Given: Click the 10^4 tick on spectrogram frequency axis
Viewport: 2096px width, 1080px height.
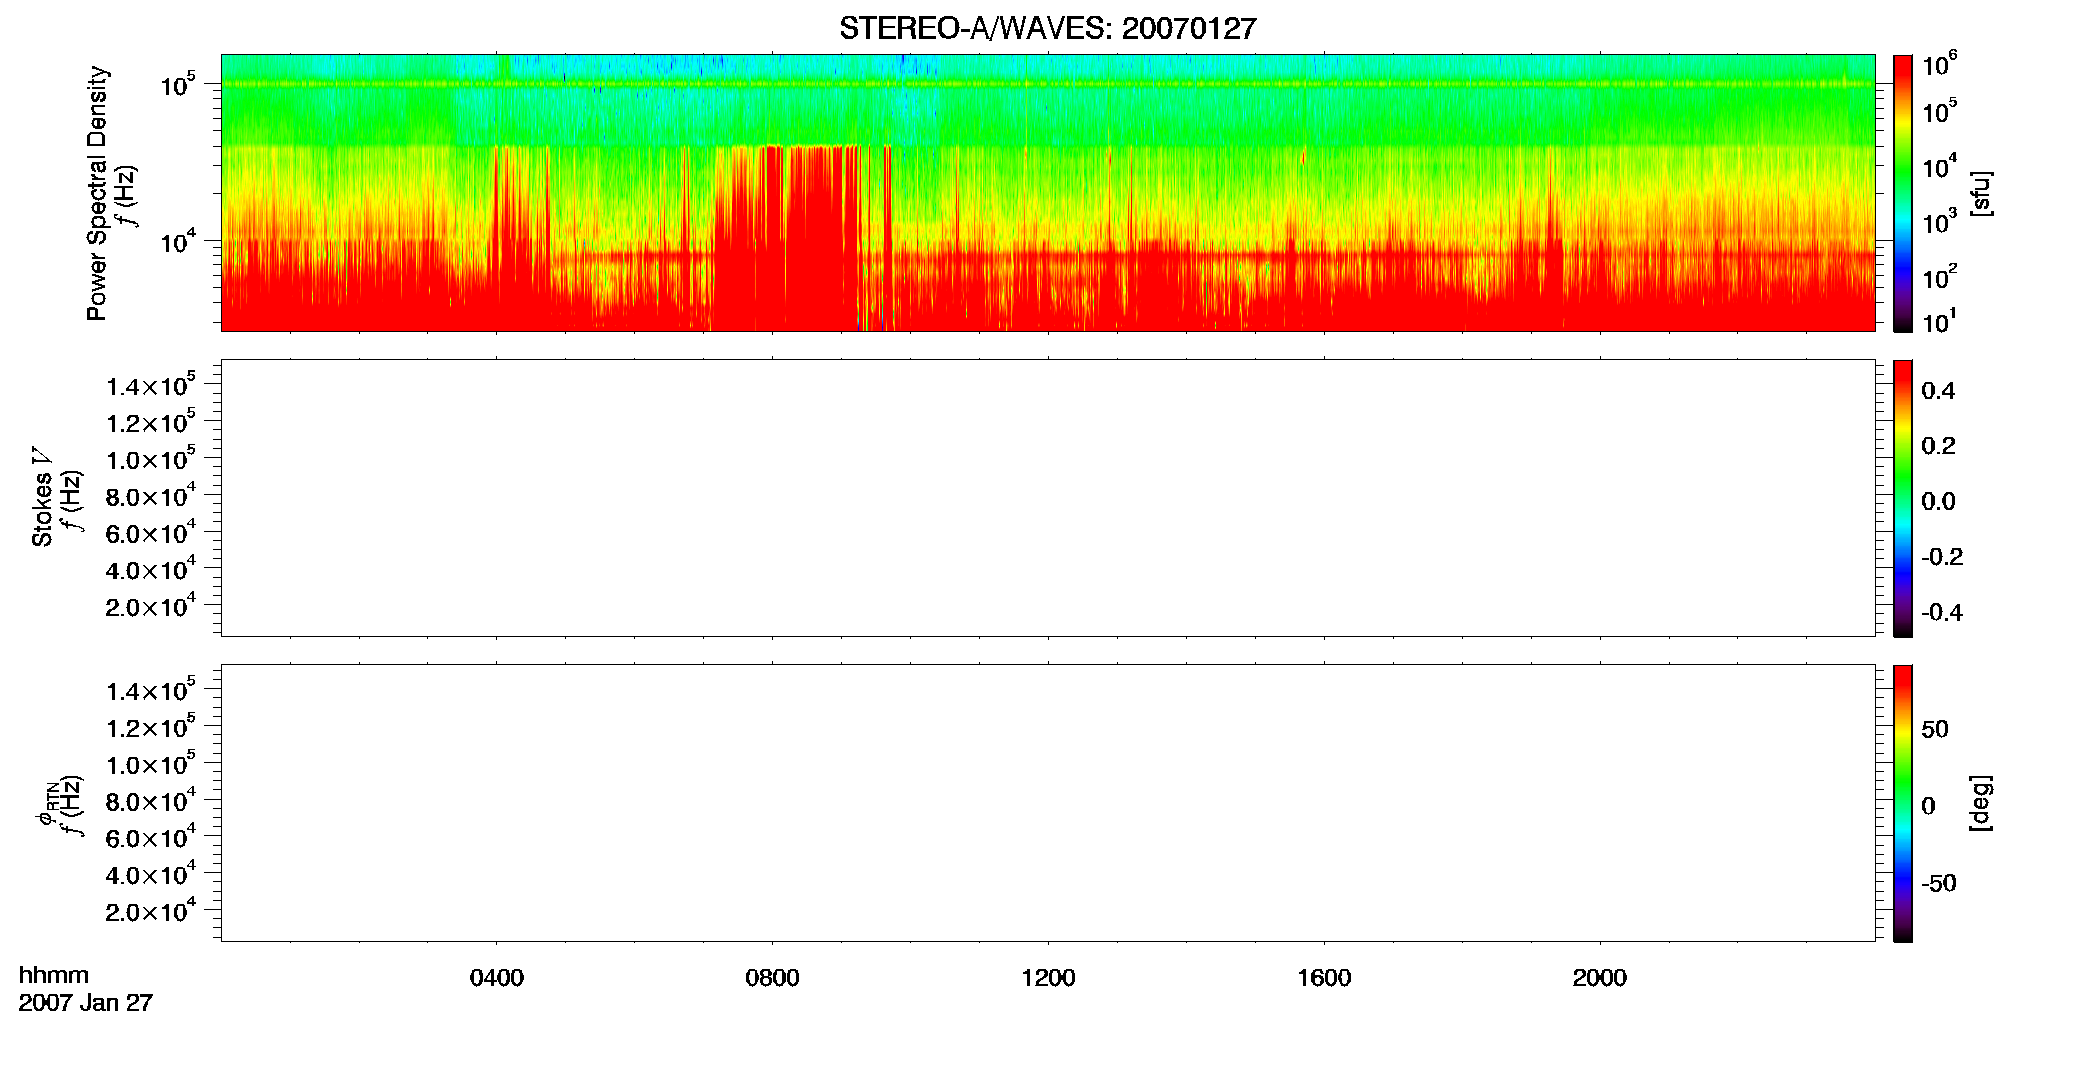Looking at the screenshot, I should pos(178,241).
